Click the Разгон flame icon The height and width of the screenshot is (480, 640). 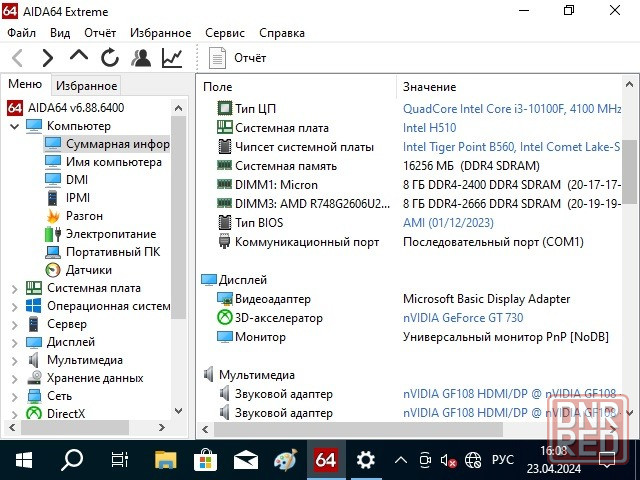(x=53, y=216)
